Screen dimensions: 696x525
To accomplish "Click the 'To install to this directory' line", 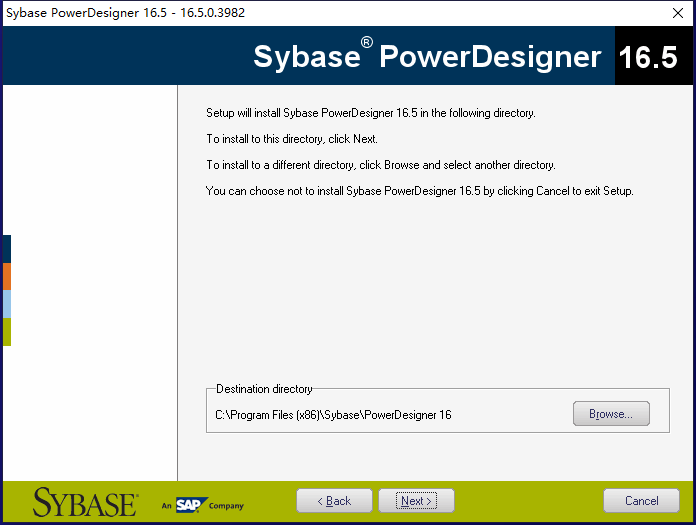I will point(291,139).
